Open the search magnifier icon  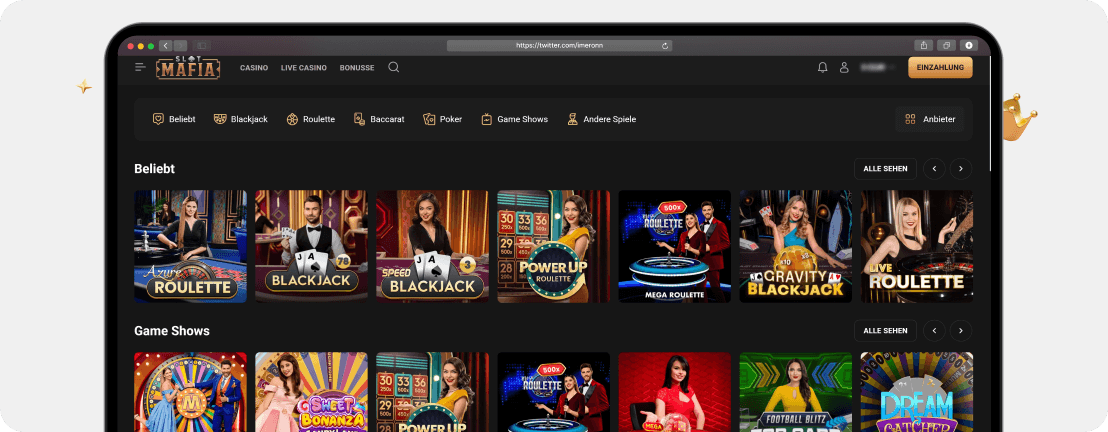pyautogui.click(x=394, y=67)
